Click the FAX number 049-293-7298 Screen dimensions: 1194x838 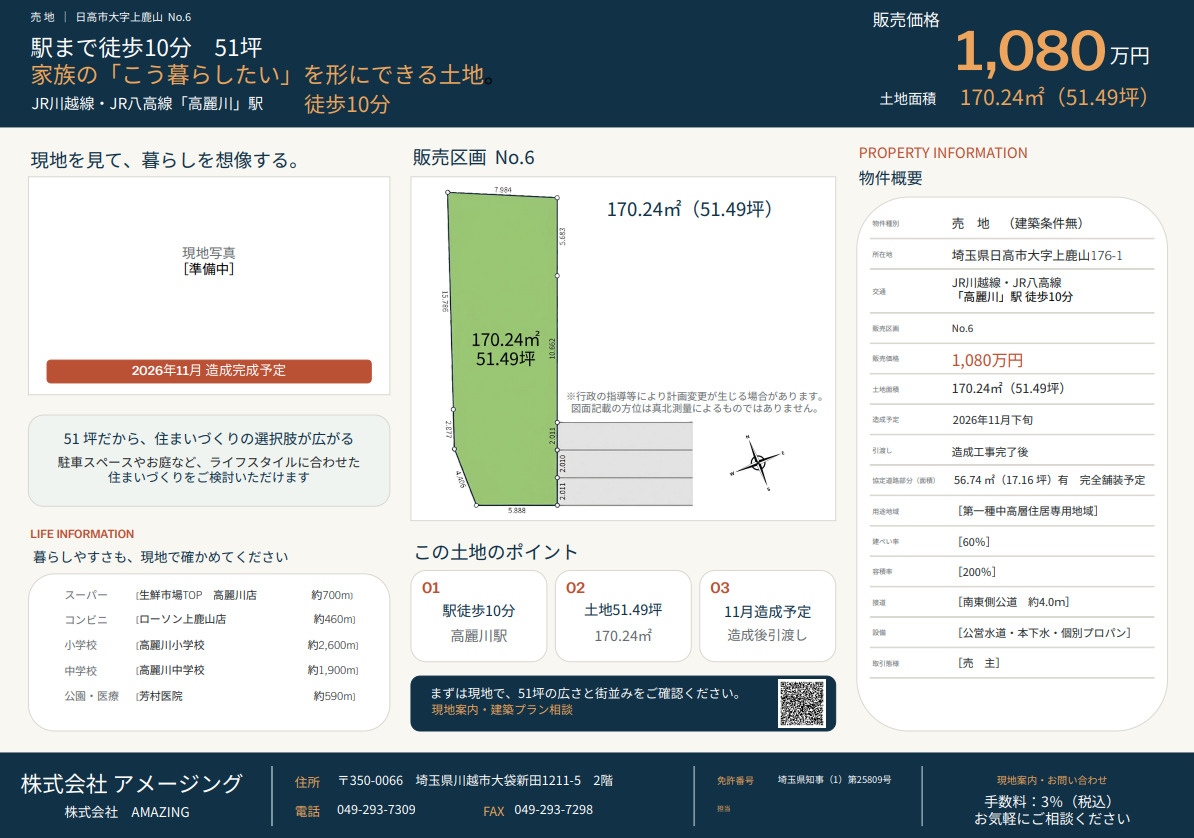[553, 810]
